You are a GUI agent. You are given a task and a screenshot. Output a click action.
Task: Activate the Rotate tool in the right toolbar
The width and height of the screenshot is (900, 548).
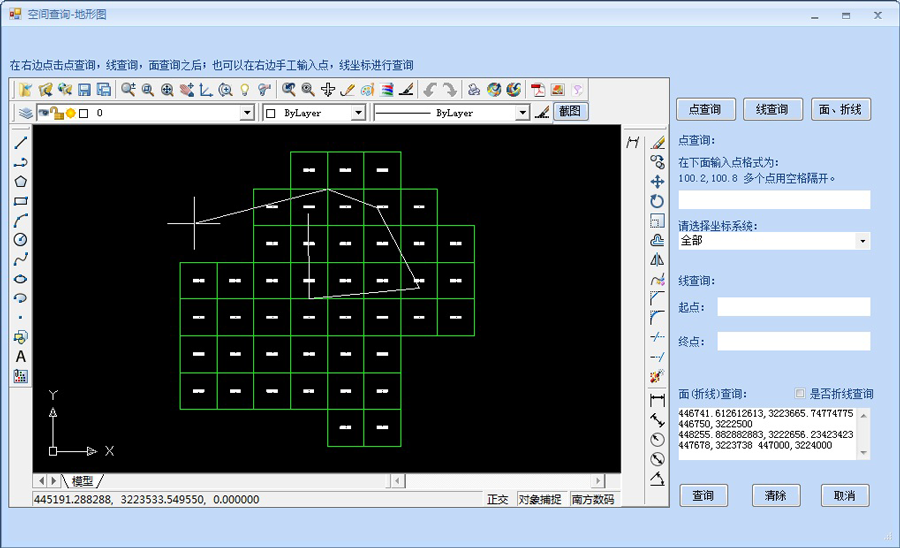657,201
